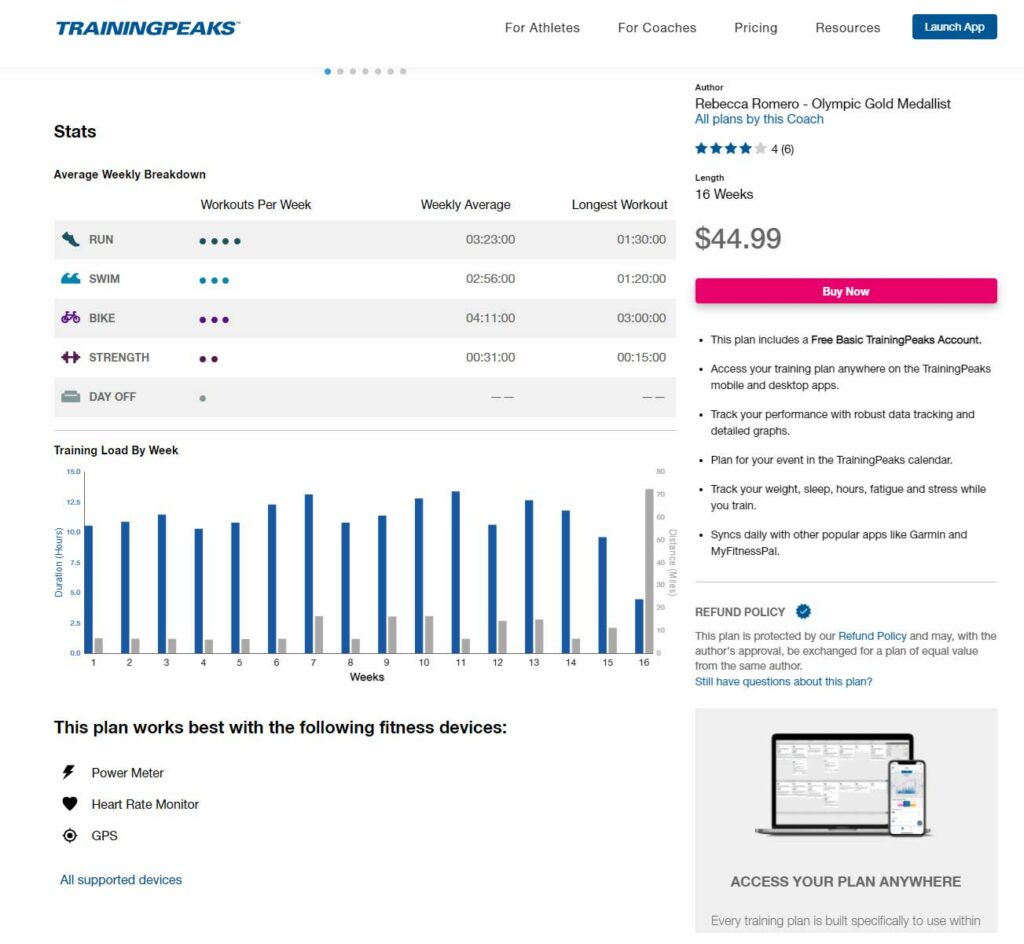This screenshot has width=1024, height=944.
Task: Click the RUN row label
Action: coord(101,240)
